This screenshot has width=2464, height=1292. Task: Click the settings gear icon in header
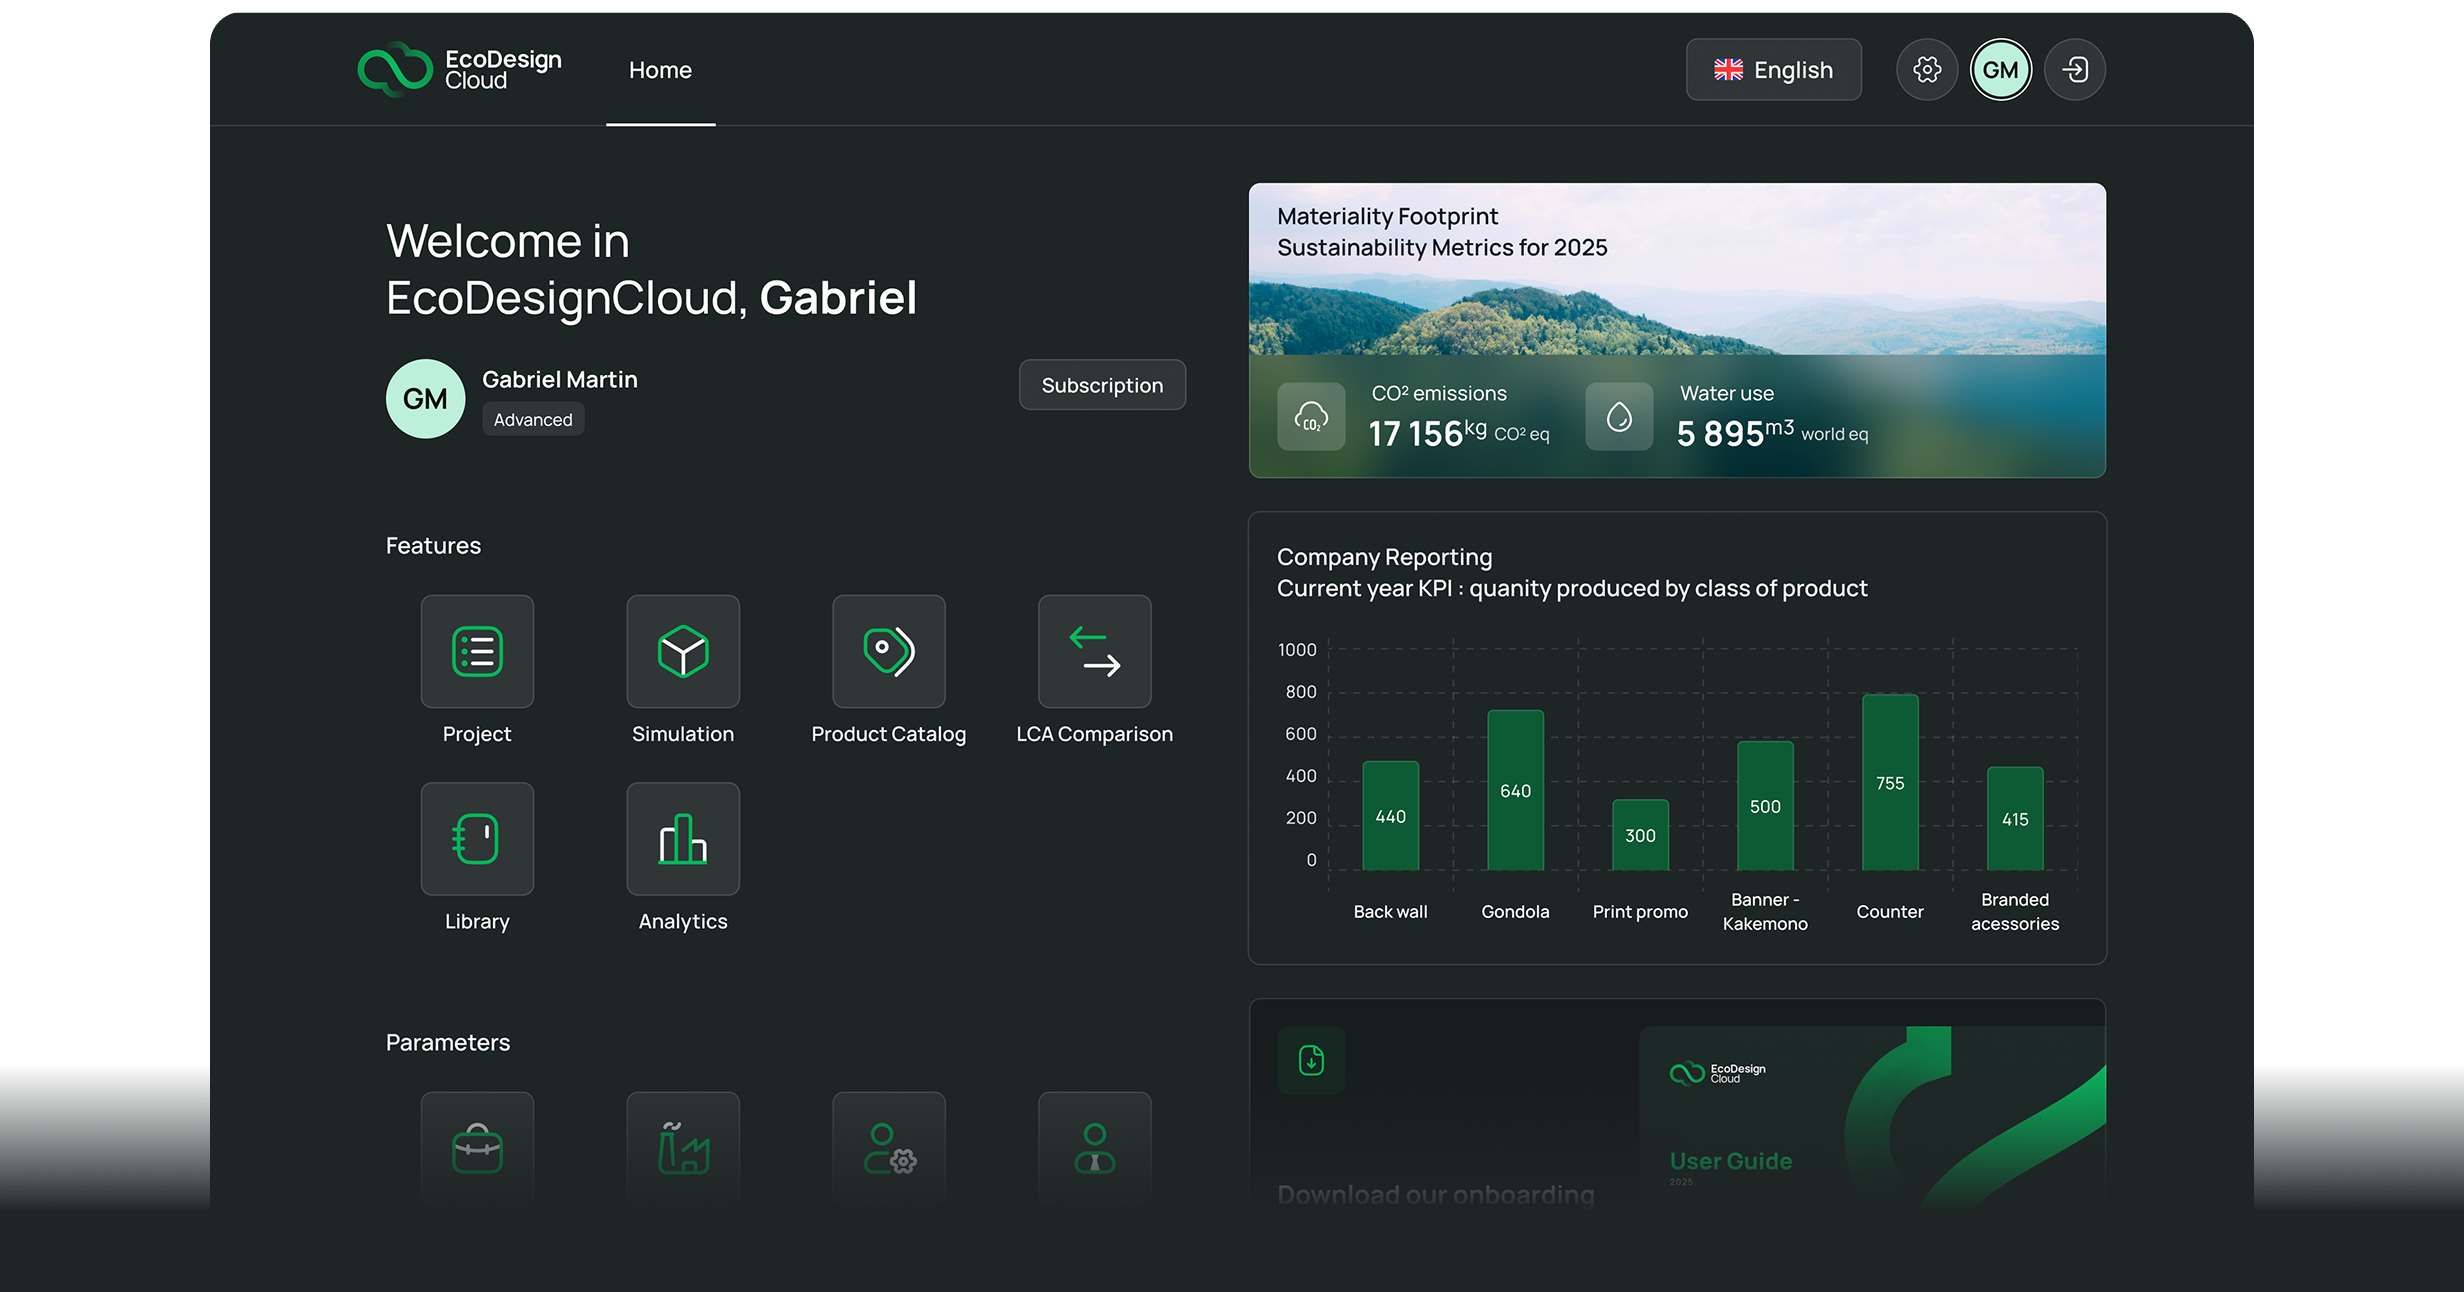coord(1926,70)
